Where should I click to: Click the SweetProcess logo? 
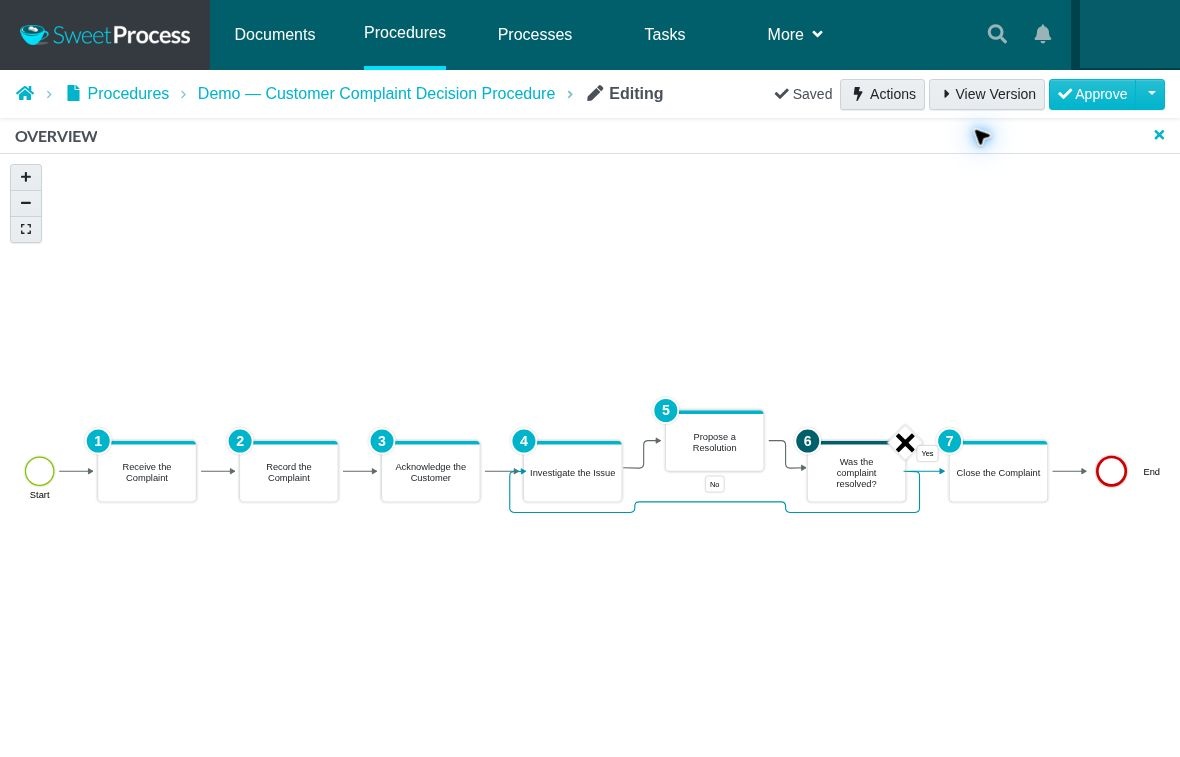(105, 35)
